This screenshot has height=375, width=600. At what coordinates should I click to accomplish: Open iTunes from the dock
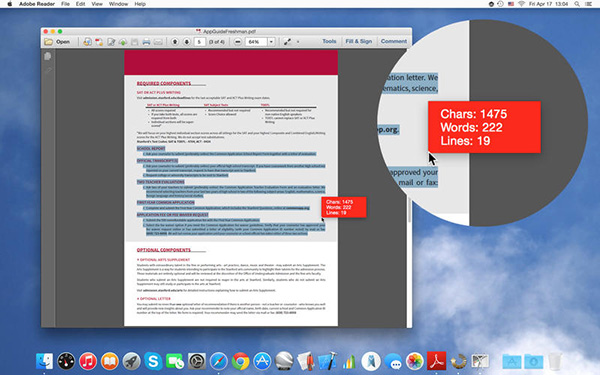[88, 361]
